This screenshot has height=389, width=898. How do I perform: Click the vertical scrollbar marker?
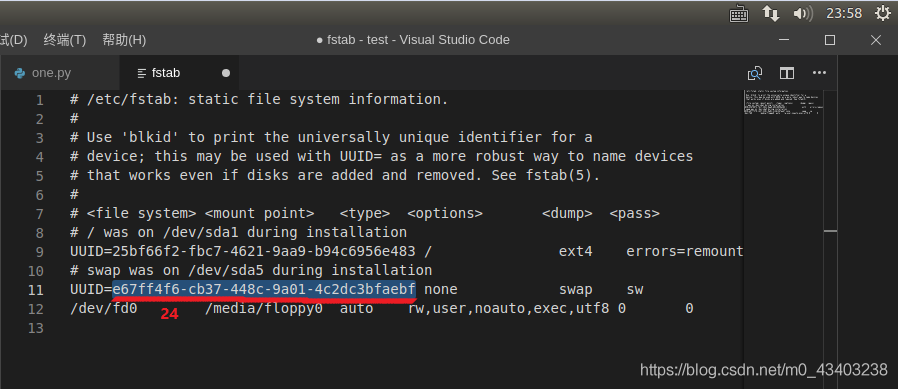click(x=830, y=231)
